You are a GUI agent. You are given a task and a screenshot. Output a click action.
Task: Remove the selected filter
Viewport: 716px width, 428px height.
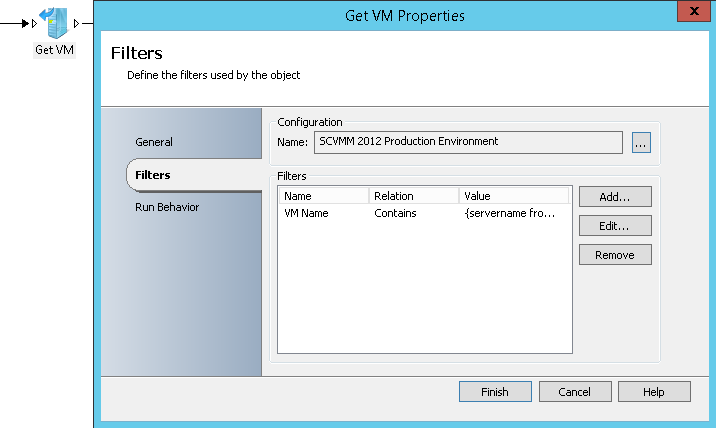(x=615, y=255)
